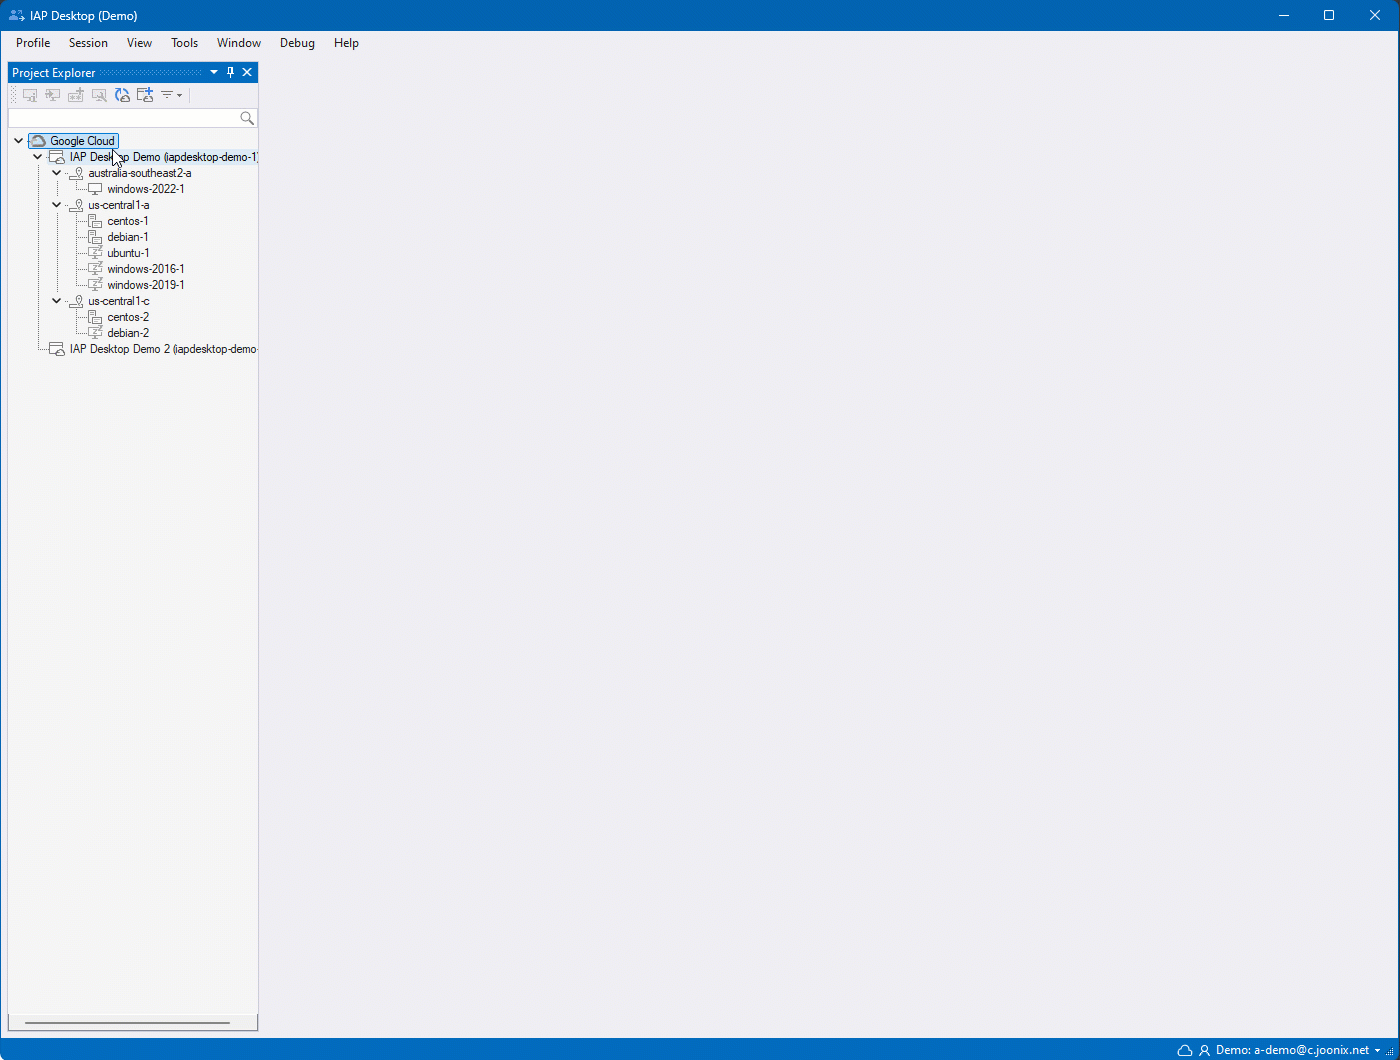Toggle auto-hide pin of Project Explorer

coord(230,72)
